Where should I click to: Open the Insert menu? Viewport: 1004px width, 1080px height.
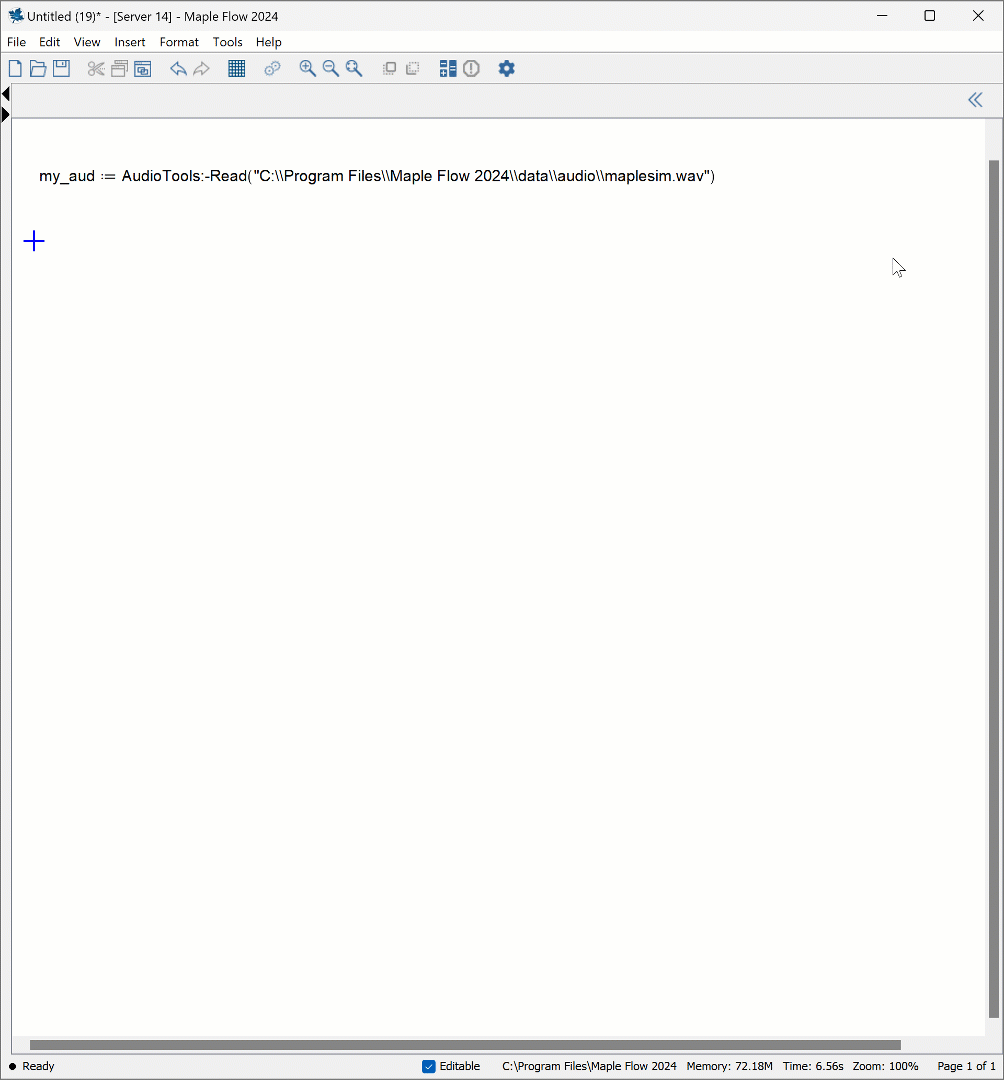coord(130,42)
